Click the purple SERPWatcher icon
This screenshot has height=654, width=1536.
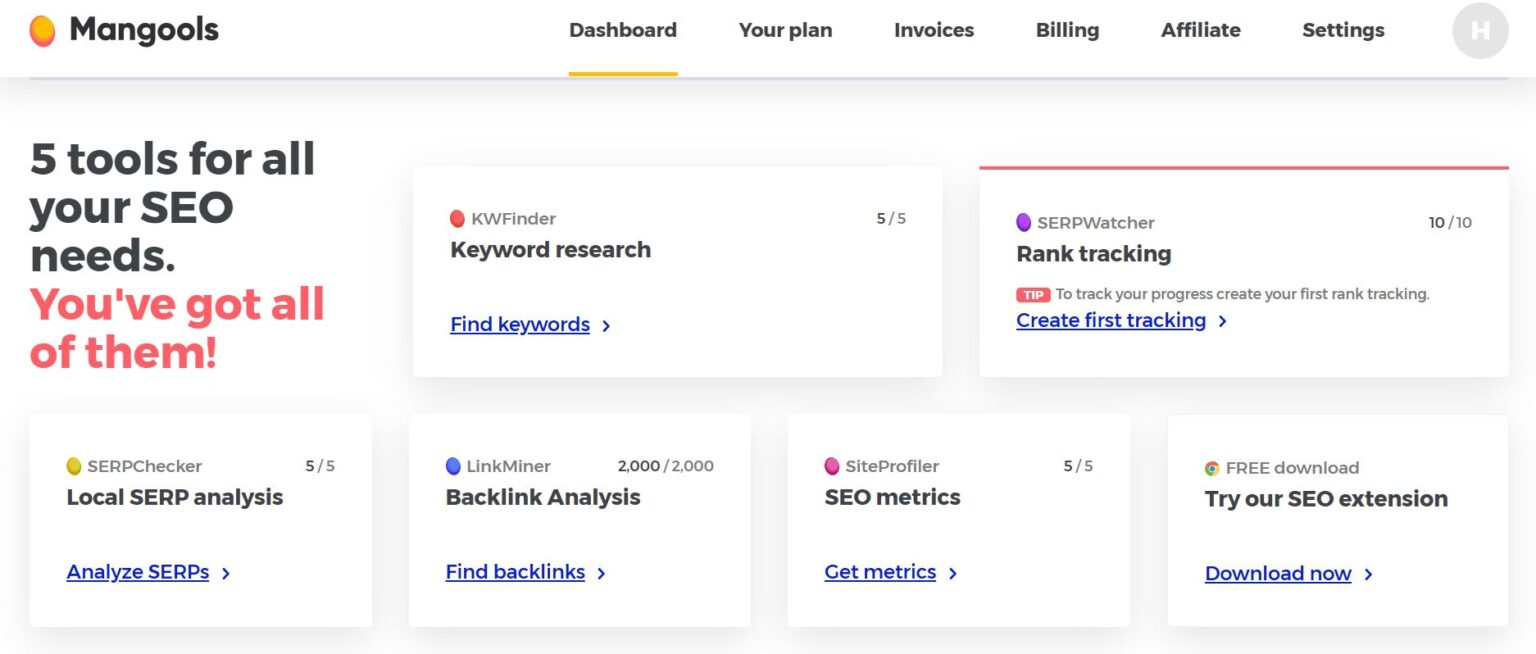(x=1024, y=222)
